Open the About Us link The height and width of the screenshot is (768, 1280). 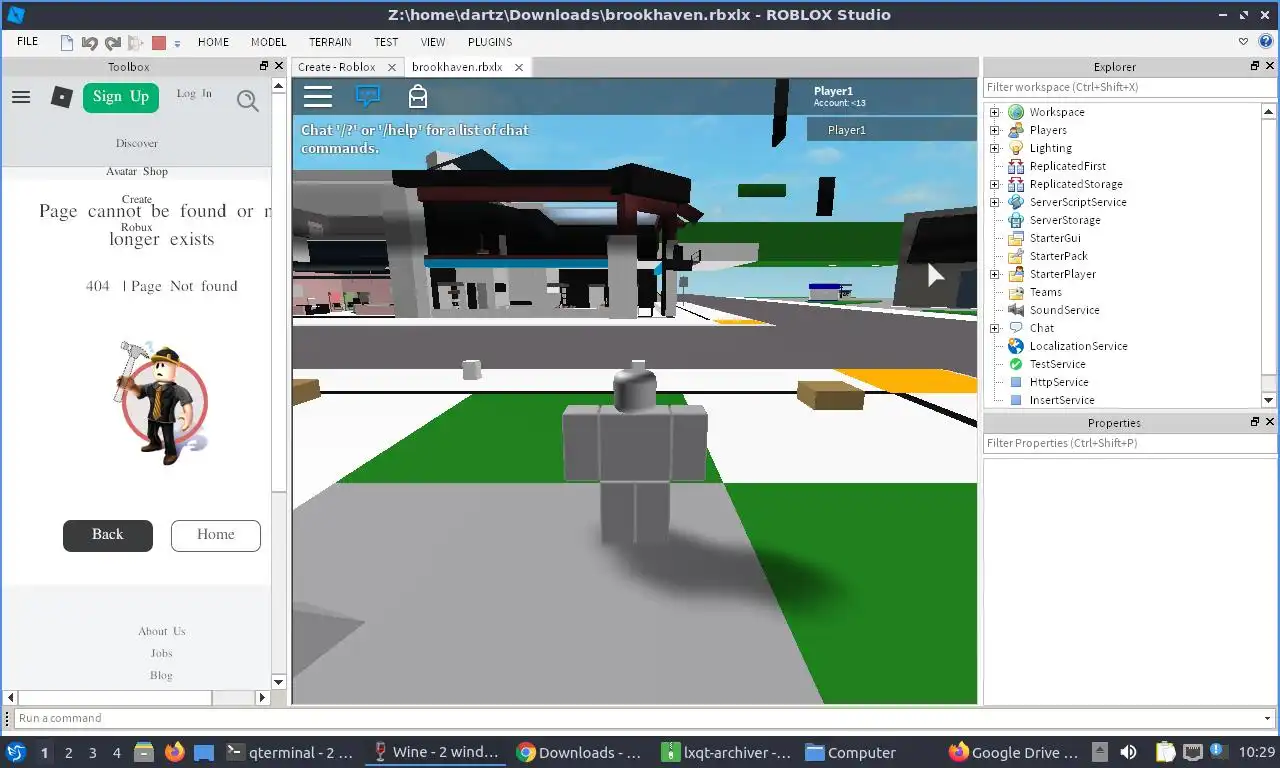tap(162, 631)
